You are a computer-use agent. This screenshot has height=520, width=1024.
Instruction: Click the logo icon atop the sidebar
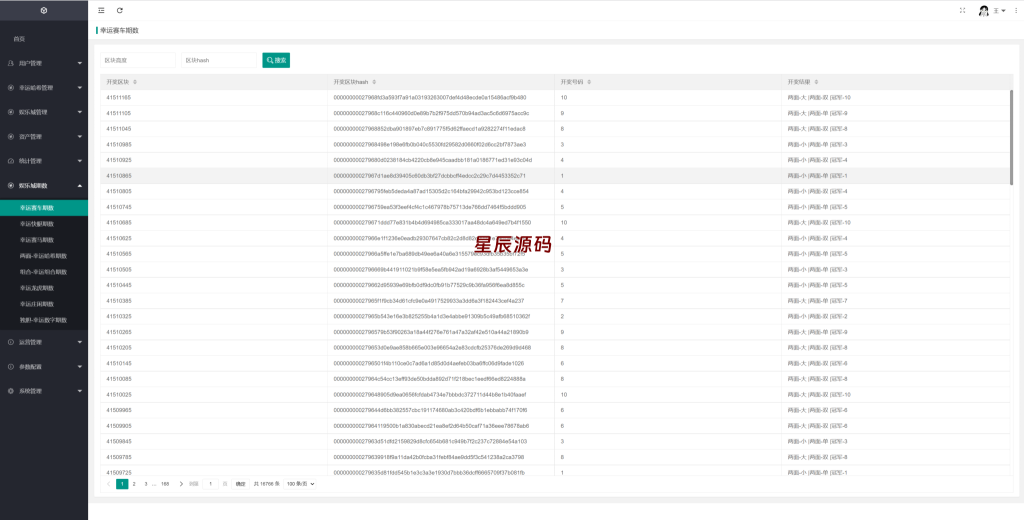click(x=44, y=10)
